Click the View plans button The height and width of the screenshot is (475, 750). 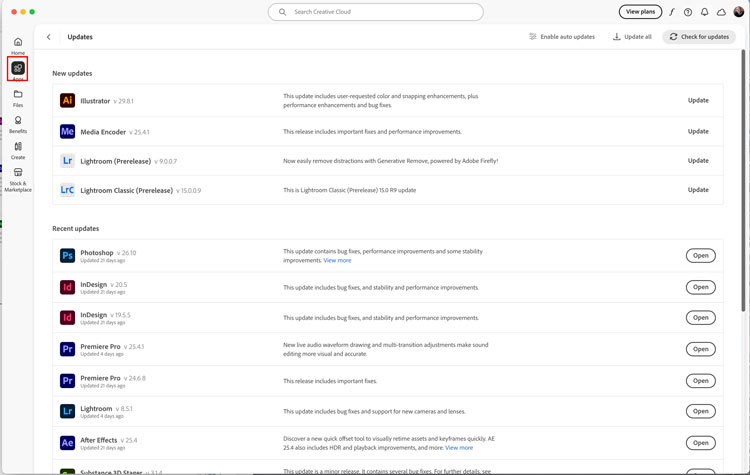pyautogui.click(x=640, y=11)
